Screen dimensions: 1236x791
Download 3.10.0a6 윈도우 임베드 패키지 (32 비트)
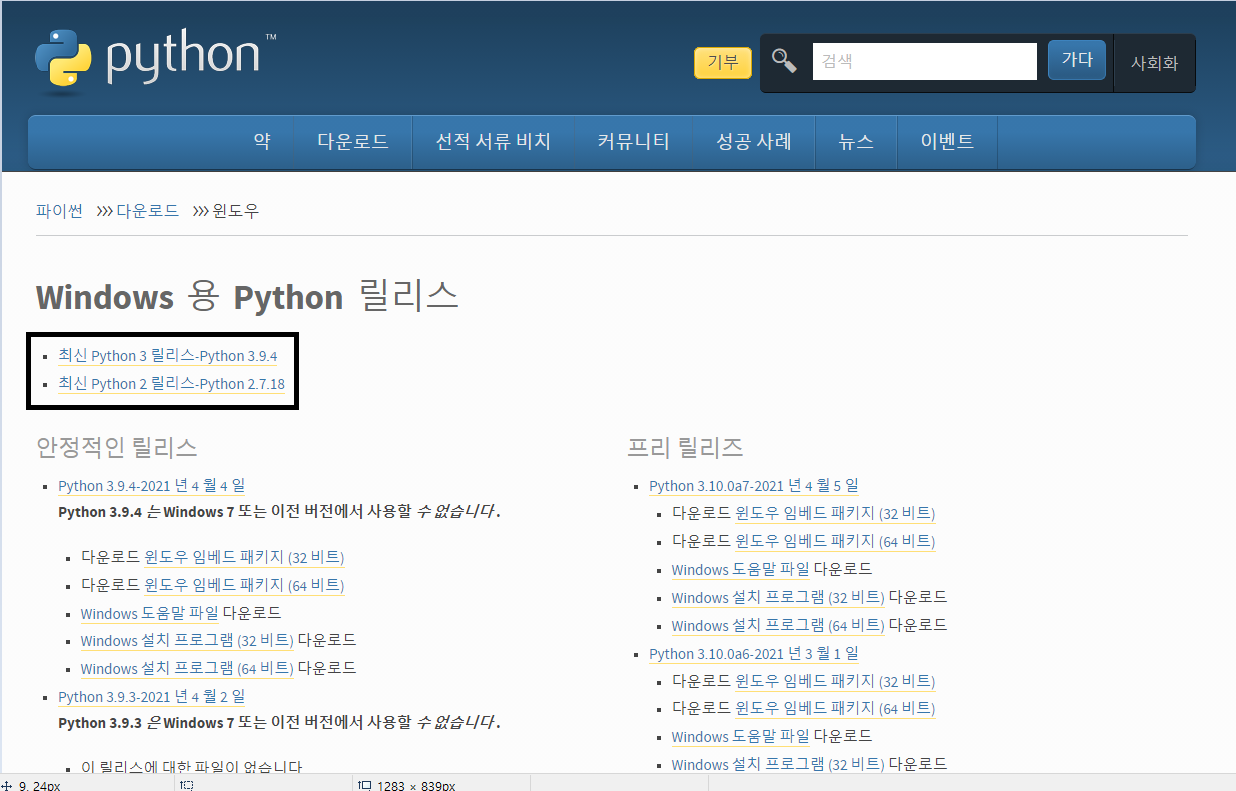pos(835,681)
